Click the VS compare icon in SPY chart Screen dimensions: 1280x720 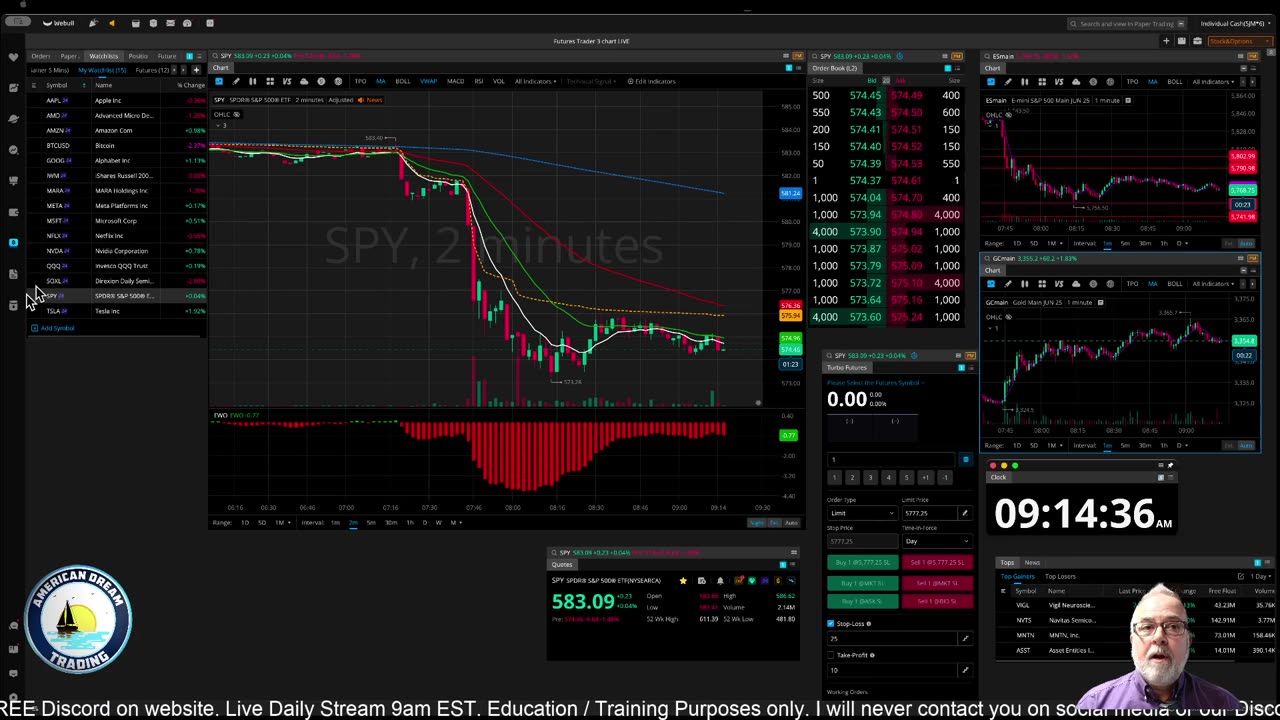coord(287,81)
